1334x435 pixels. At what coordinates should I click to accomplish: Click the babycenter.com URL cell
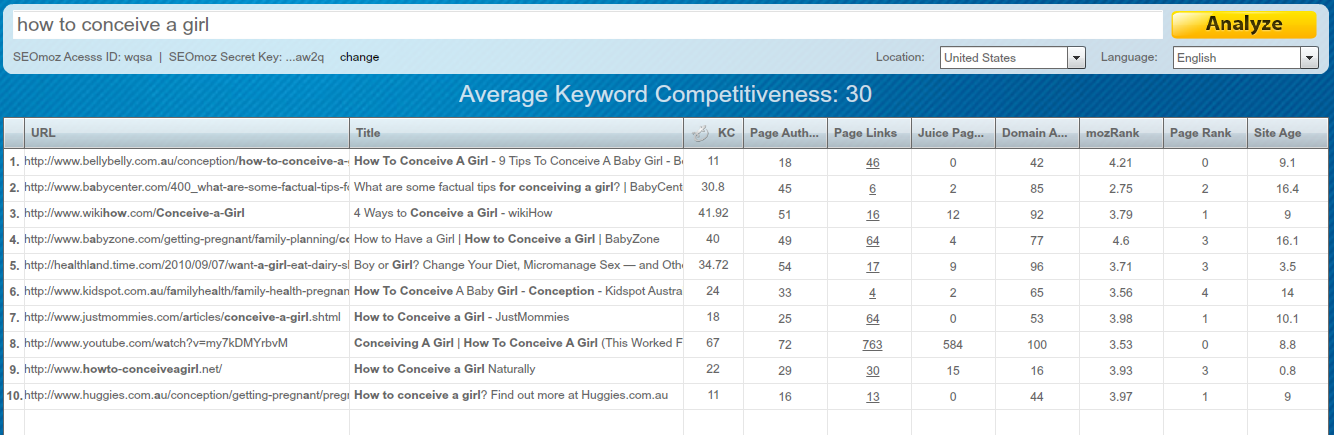click(187, 187)
